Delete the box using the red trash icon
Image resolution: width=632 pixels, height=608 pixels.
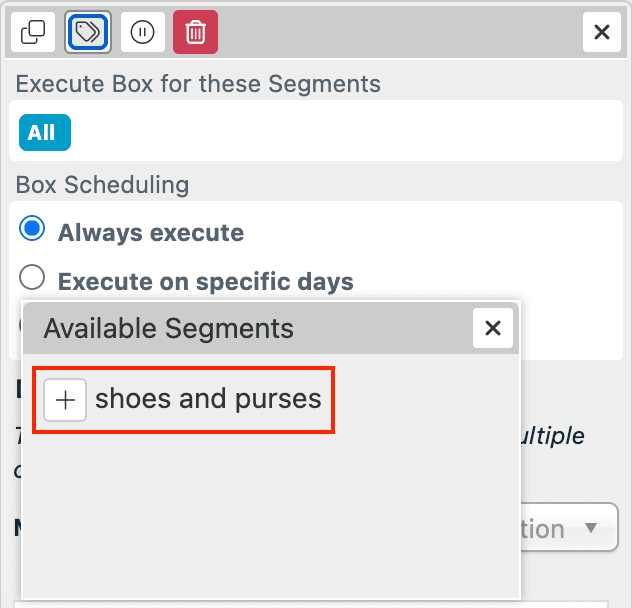[195, 33]
